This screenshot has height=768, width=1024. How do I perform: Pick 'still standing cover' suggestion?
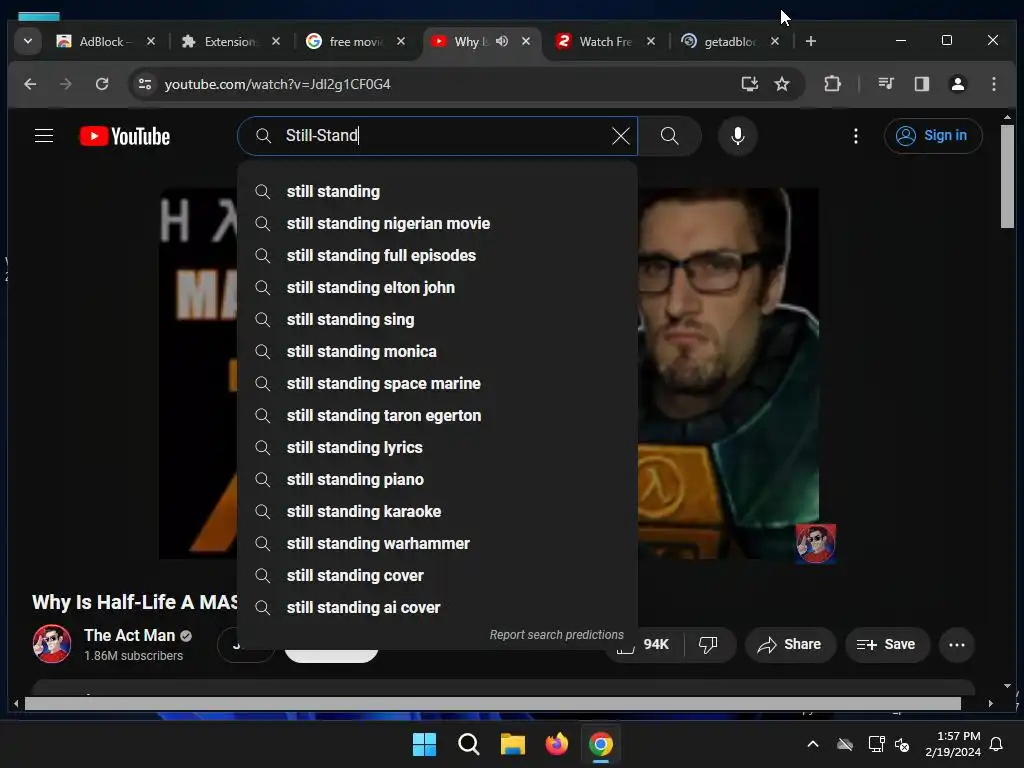pos(438,575)
